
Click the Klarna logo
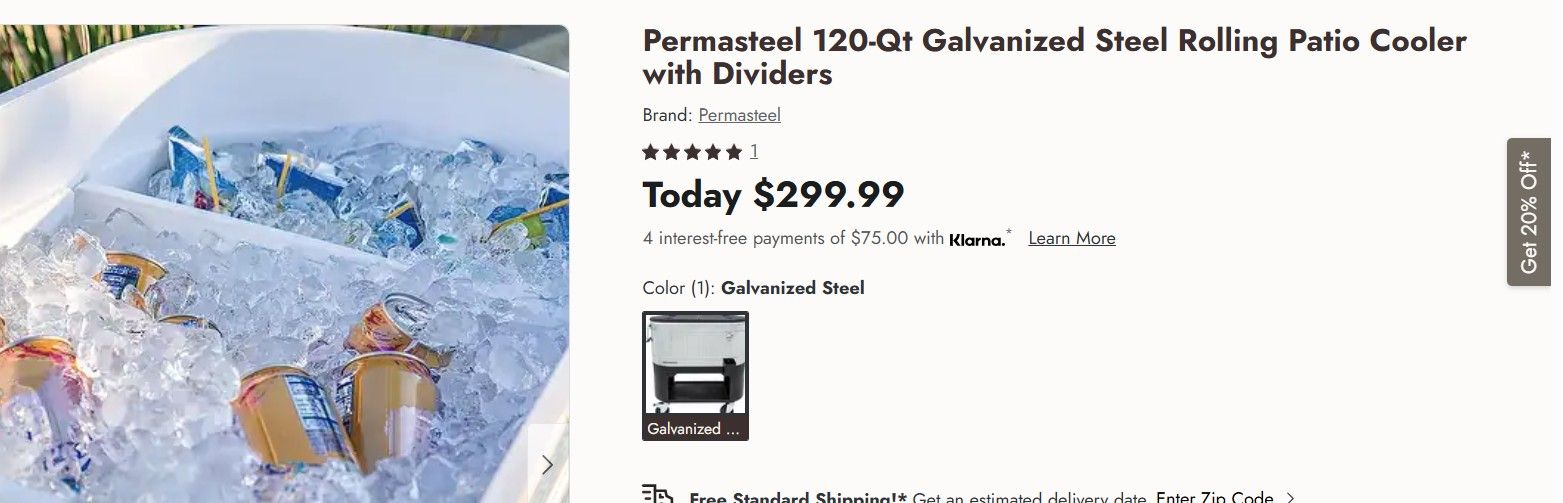(x=976, y=240)
